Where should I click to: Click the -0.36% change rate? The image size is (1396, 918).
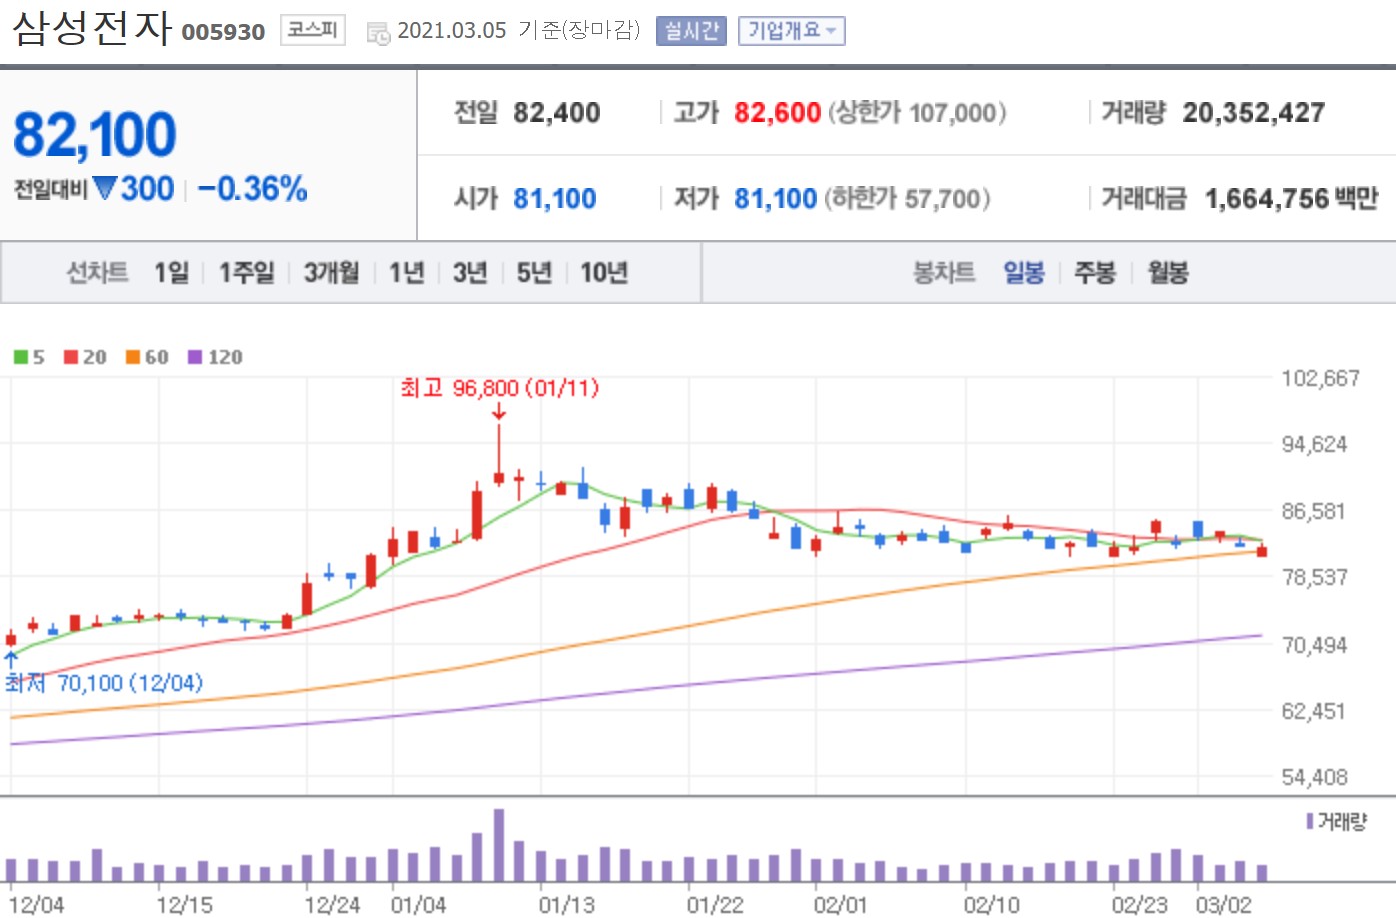[x=252, y=188]
